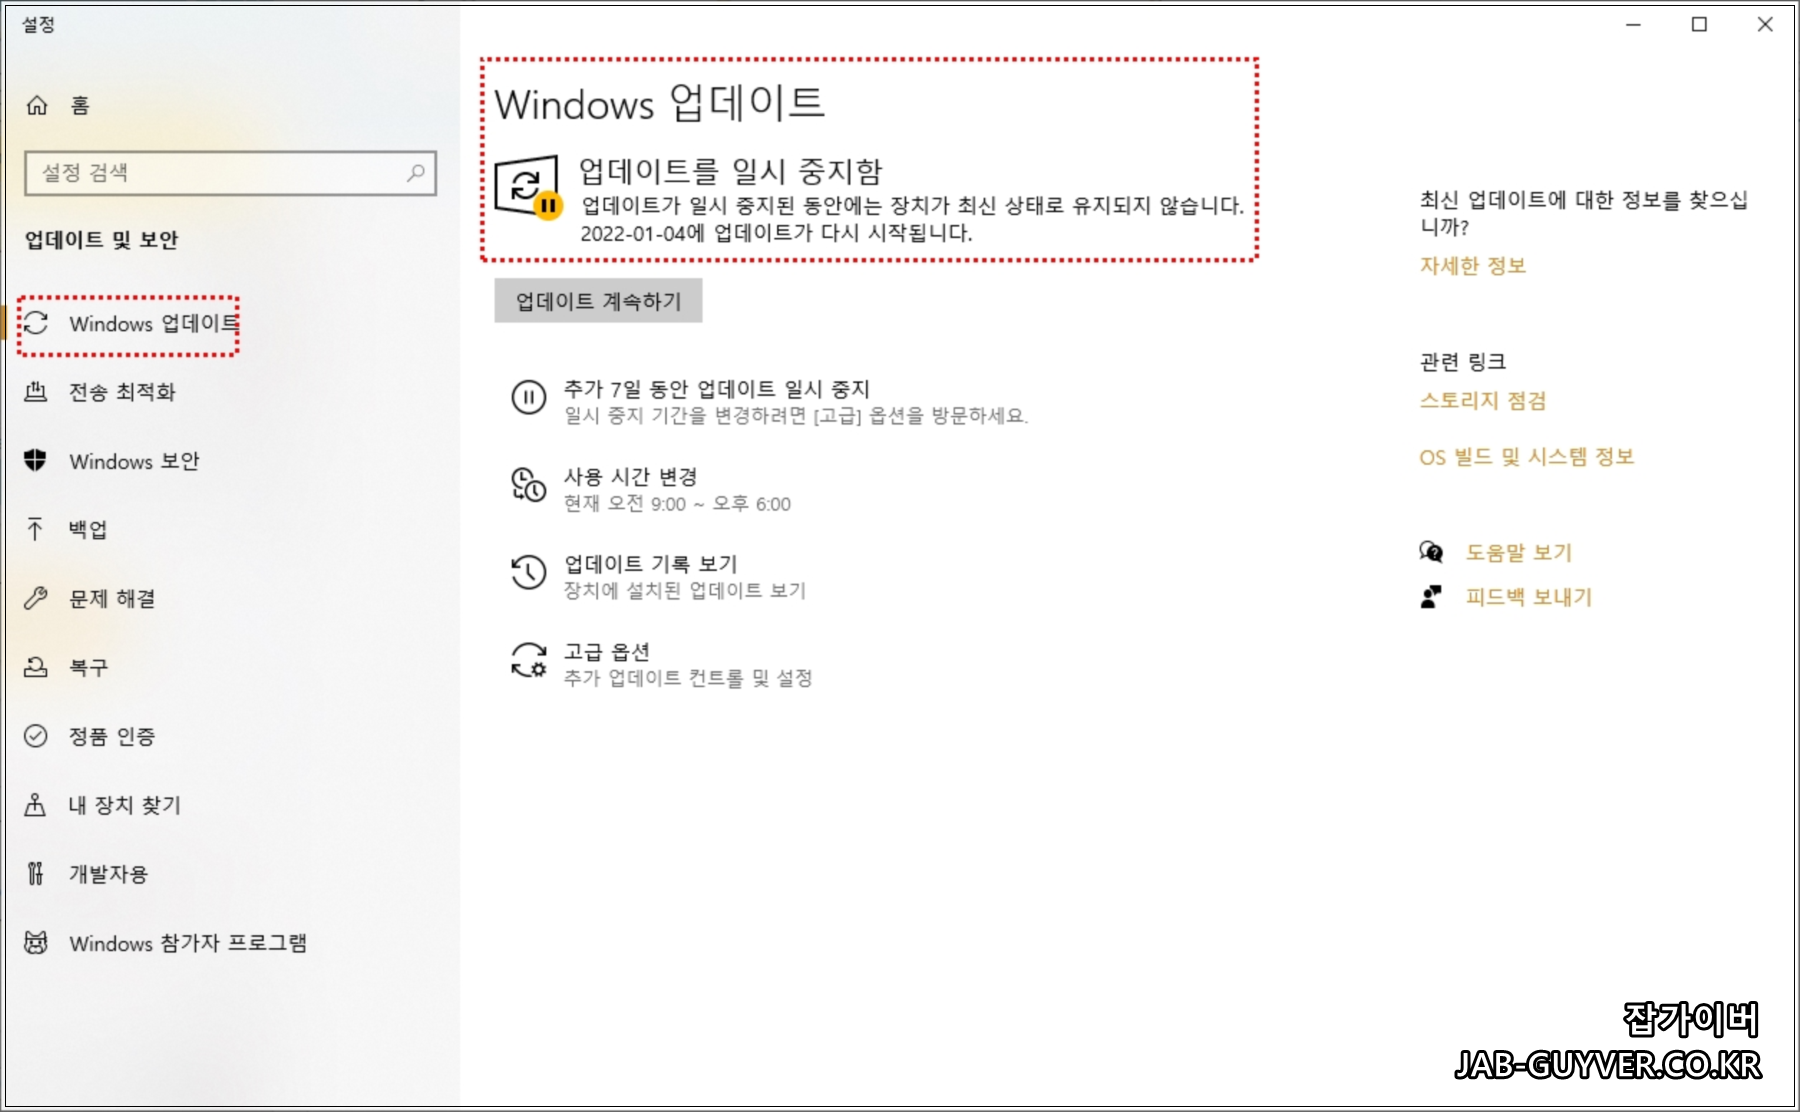The height and width of the screenshot is (1112, 1800).
Task: Click the 문제 해결 wrench icon
Action: [x=36, y=598]
